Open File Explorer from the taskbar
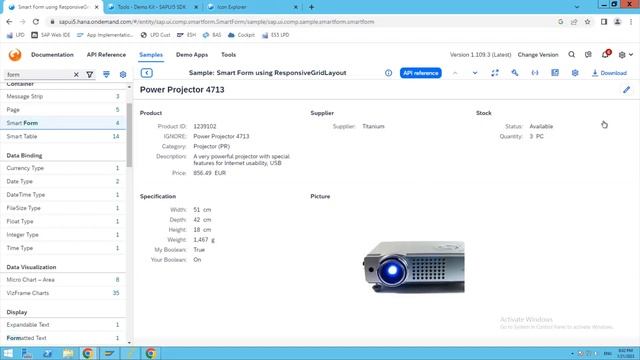 [x=68, y=353]
